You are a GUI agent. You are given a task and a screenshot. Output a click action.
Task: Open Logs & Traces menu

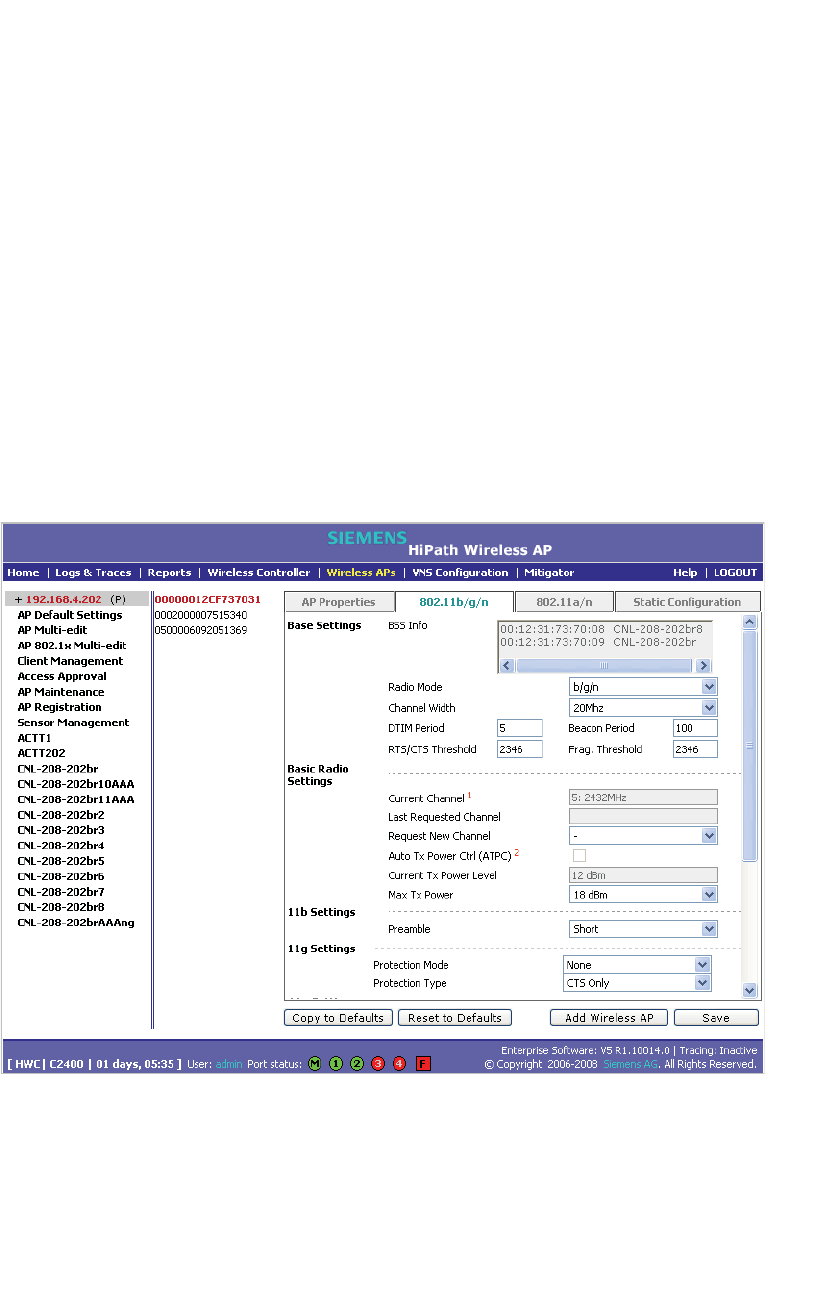point(93,573)
